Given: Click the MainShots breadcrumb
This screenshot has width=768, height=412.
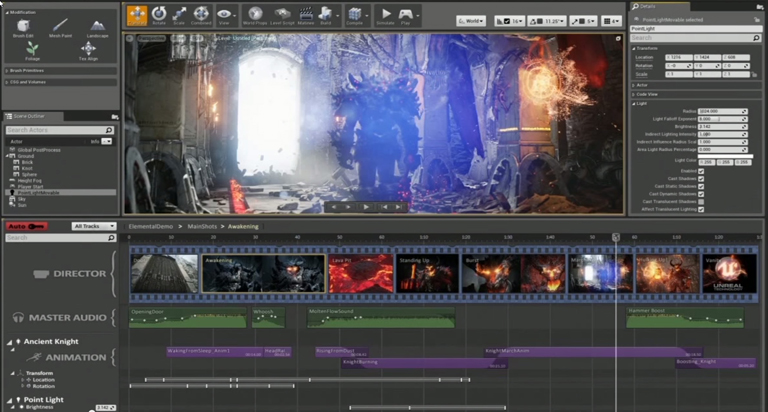Looking at the screenshot, I should tap(203, 227).
